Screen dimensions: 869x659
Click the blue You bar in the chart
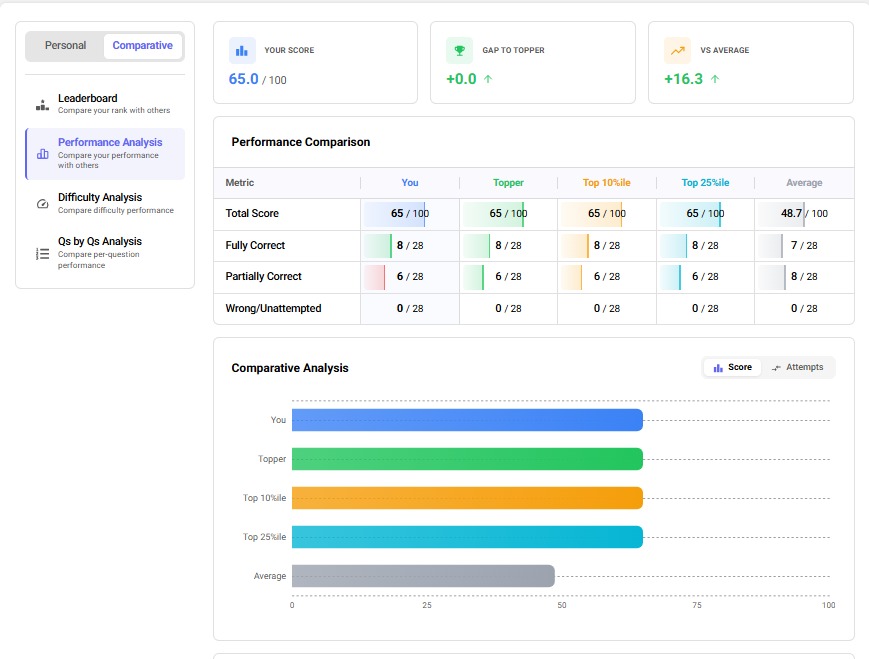click(467, 420)
